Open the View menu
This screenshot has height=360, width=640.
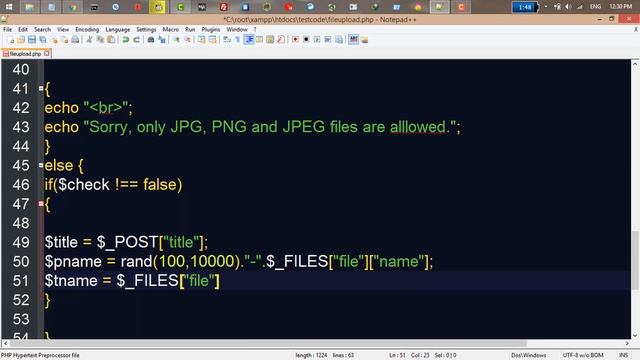tap(63, 29)
